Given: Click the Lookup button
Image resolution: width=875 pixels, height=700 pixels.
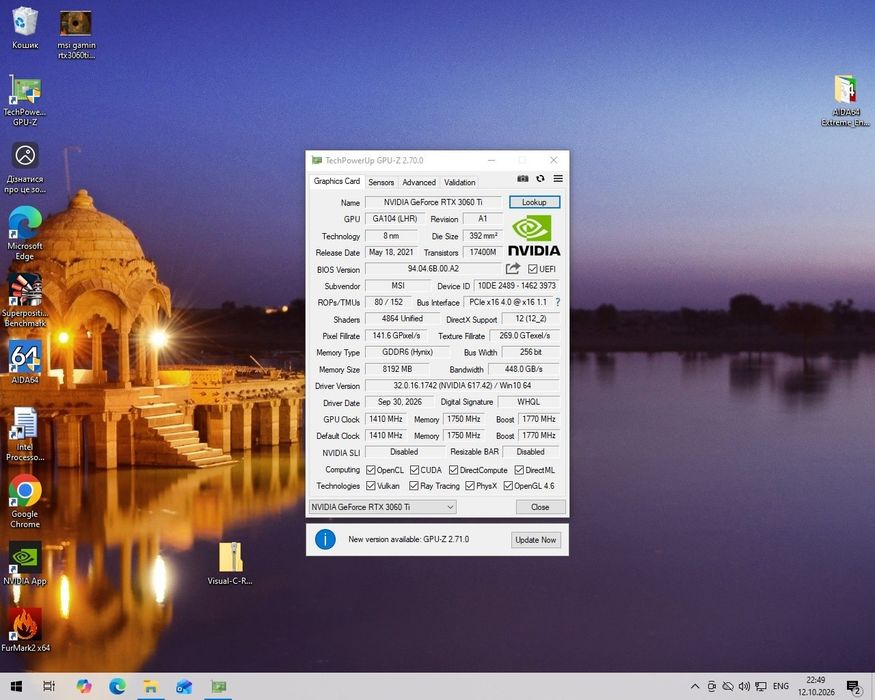Looking at the screenshot, I should pos(534,202).
